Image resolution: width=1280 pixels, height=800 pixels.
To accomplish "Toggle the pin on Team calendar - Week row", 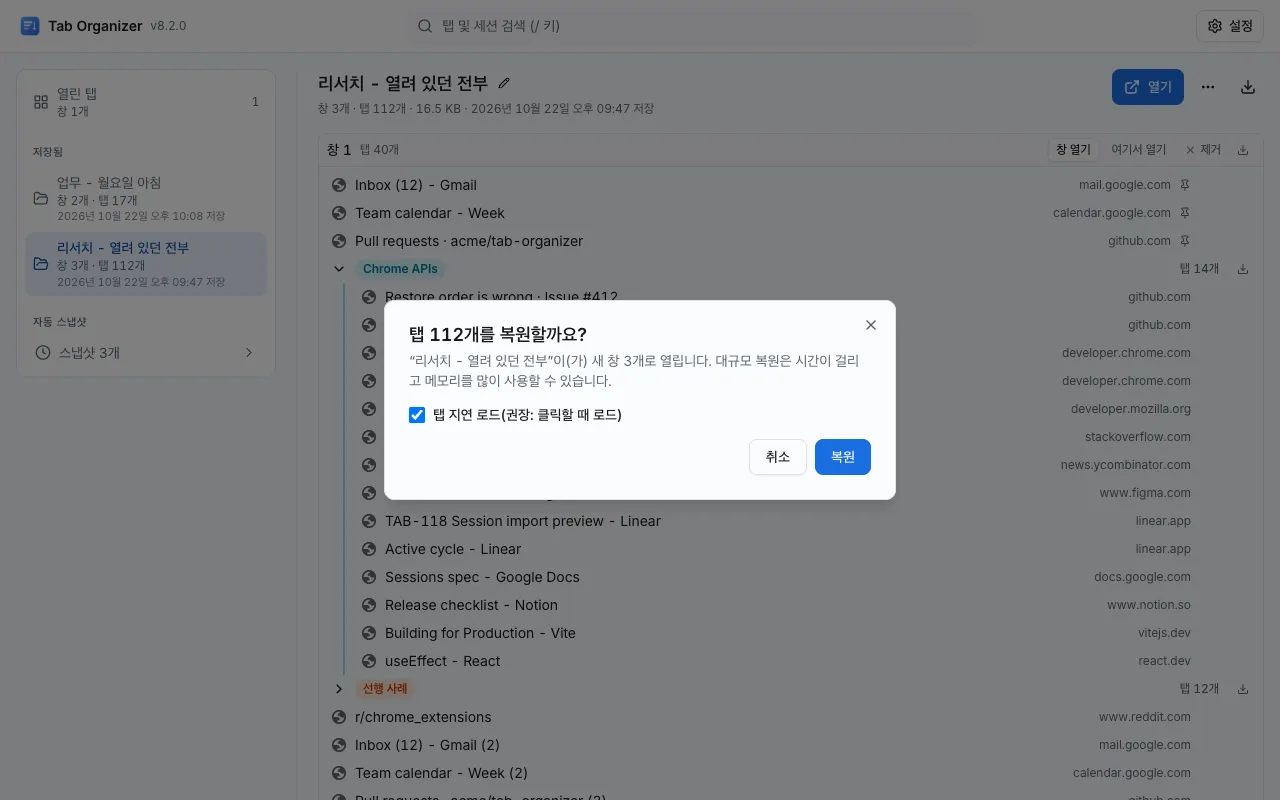I will click(1185, 213).
